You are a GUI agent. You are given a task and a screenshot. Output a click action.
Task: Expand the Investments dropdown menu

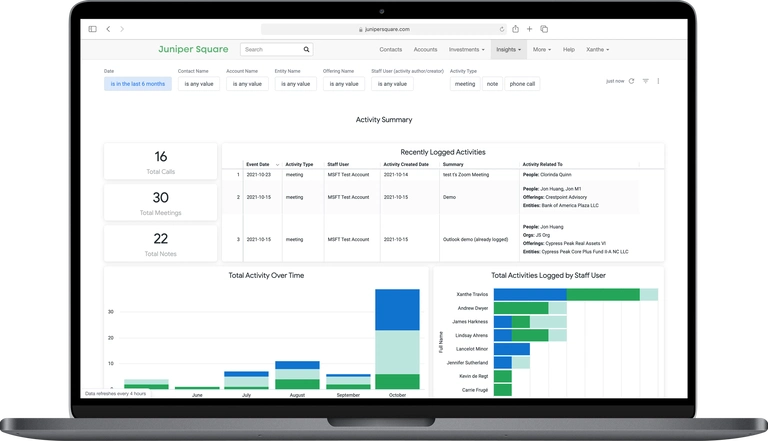(x=466, y=49)
